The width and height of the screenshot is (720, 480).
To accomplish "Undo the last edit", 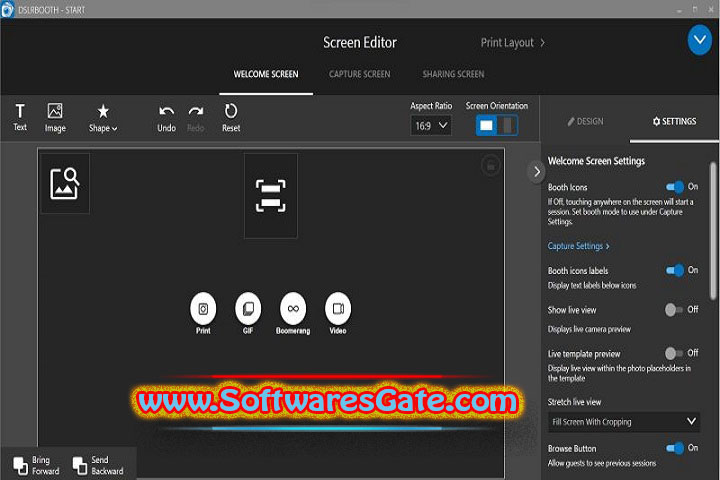I will [x=166, y=119].
